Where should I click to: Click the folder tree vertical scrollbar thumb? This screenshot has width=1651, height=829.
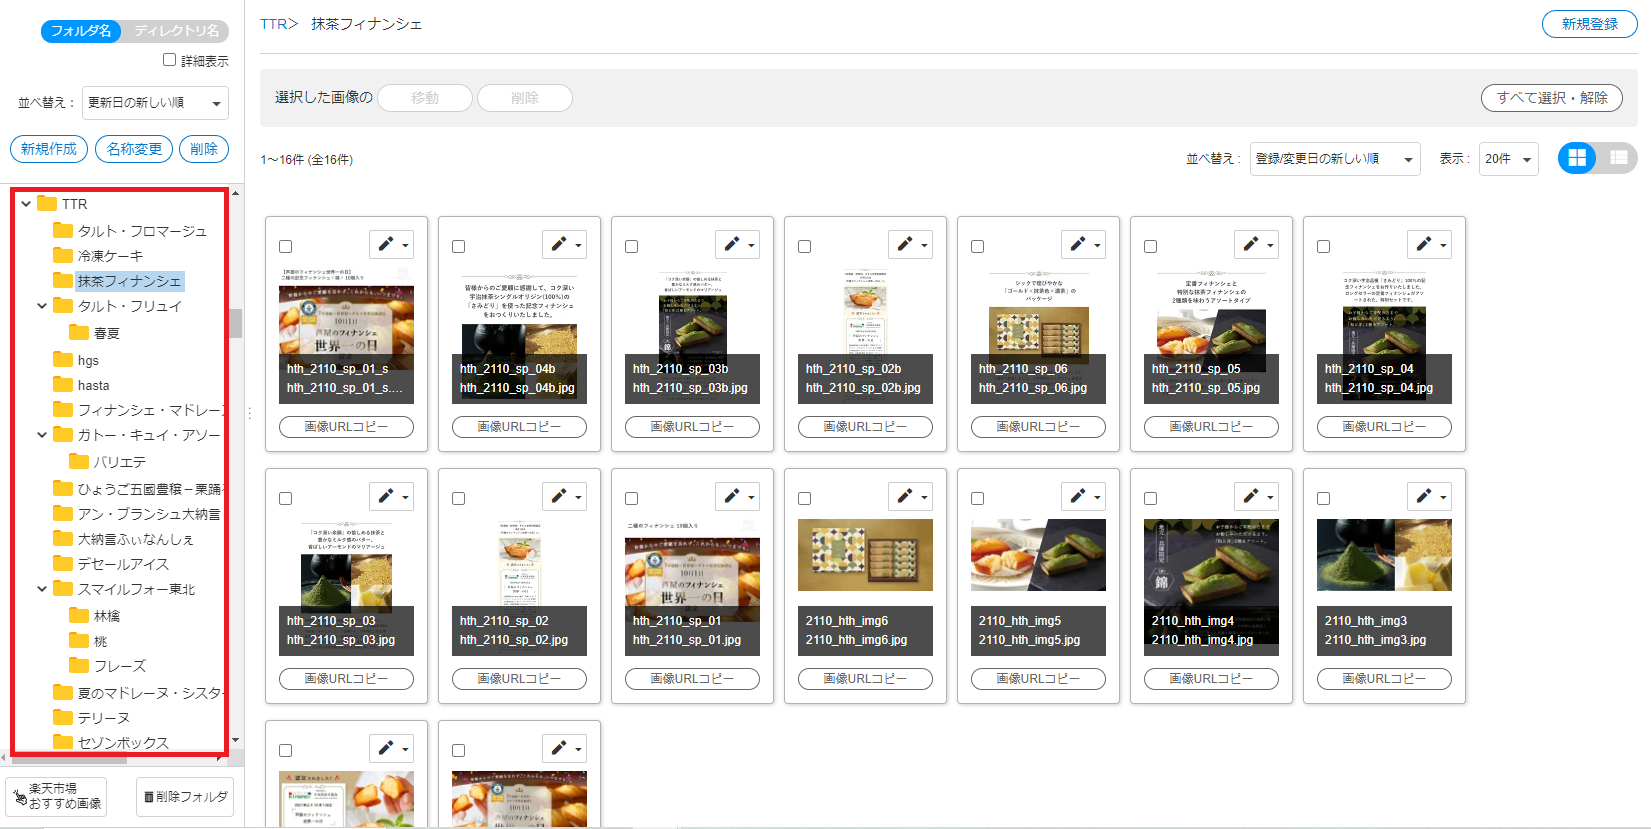pos(236,323)
